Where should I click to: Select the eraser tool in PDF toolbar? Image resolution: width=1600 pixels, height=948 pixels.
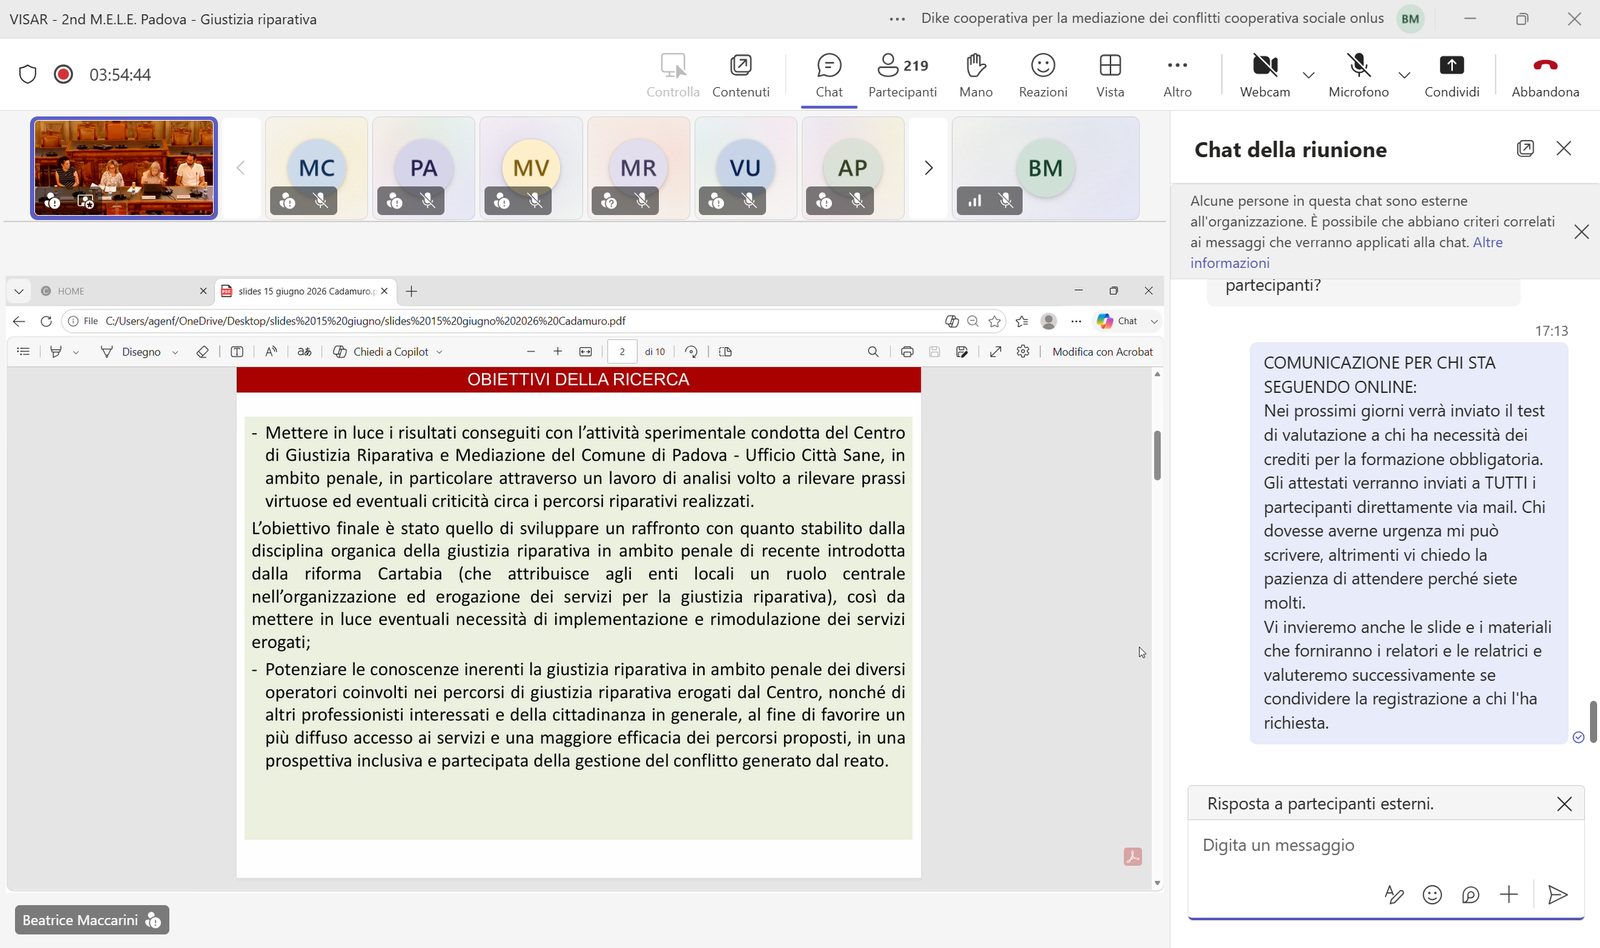click(202, 352)
